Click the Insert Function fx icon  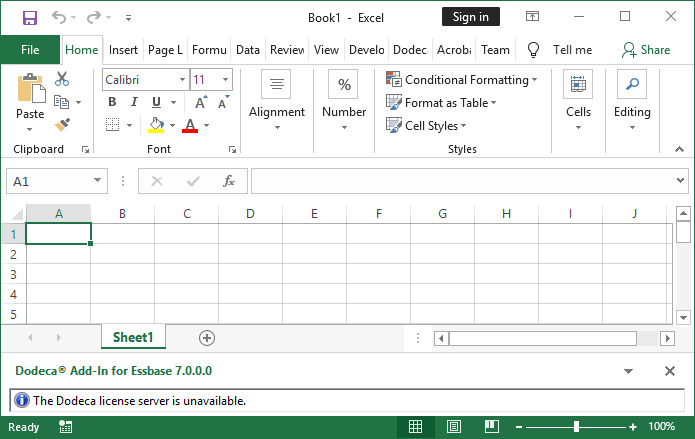click(229, 181)
